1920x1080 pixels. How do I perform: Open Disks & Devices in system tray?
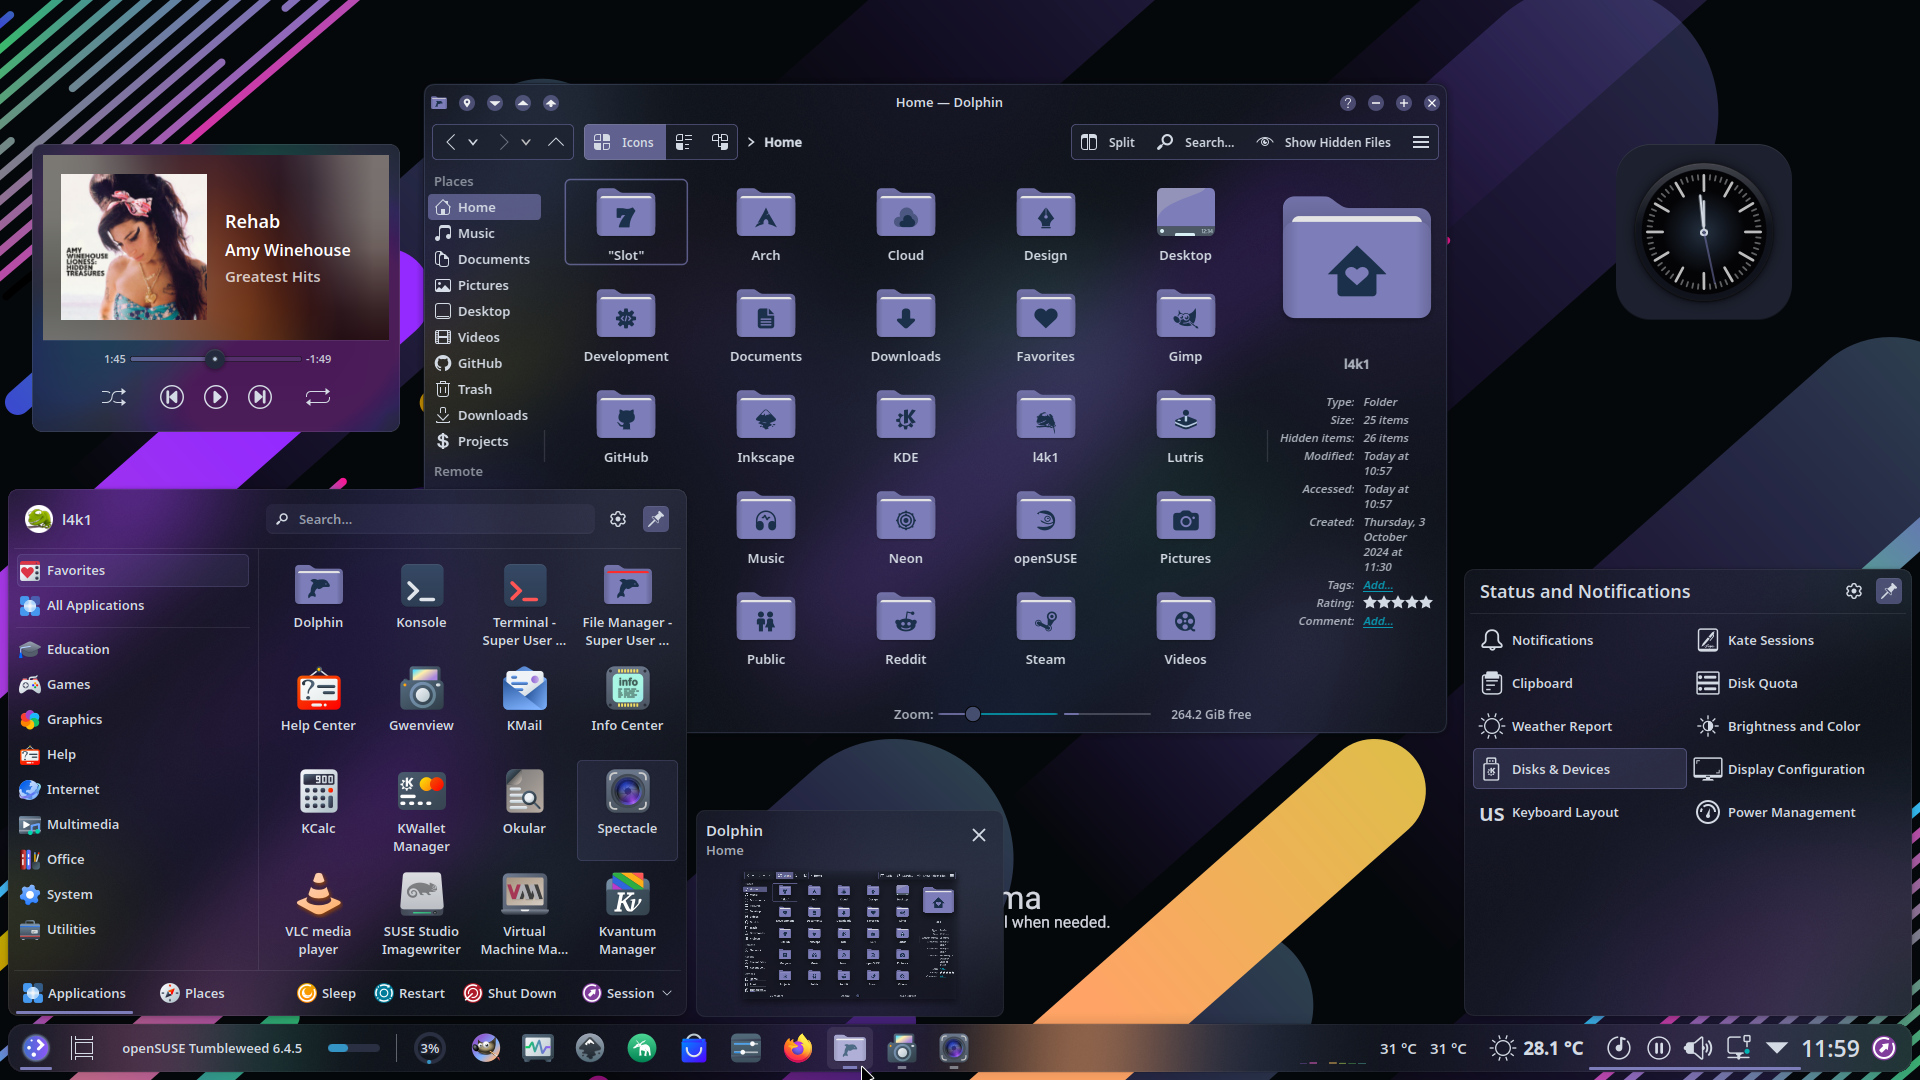click(1579, 769)
